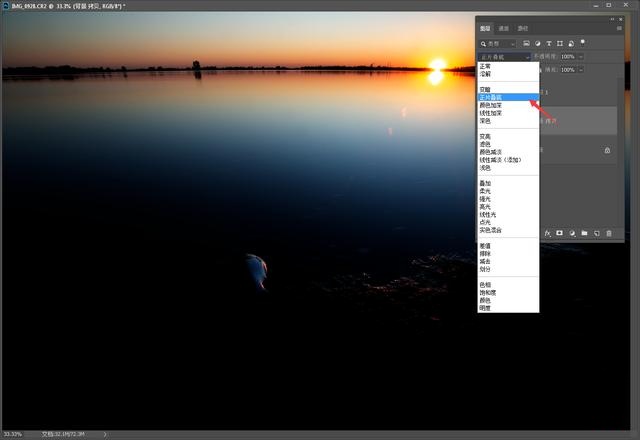Click the IMG CR2 document title text
This screenshot has width=640, height=440.
68,6
